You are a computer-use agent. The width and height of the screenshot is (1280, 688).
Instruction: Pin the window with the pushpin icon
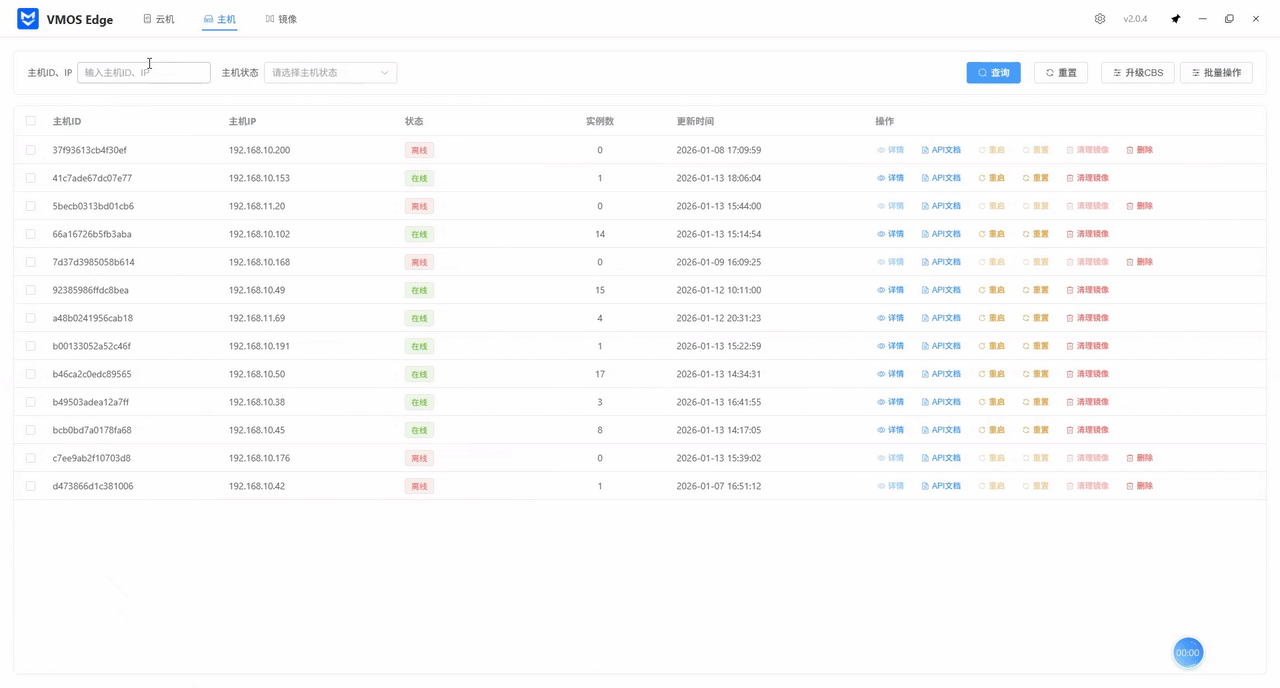coord(1176,19)
